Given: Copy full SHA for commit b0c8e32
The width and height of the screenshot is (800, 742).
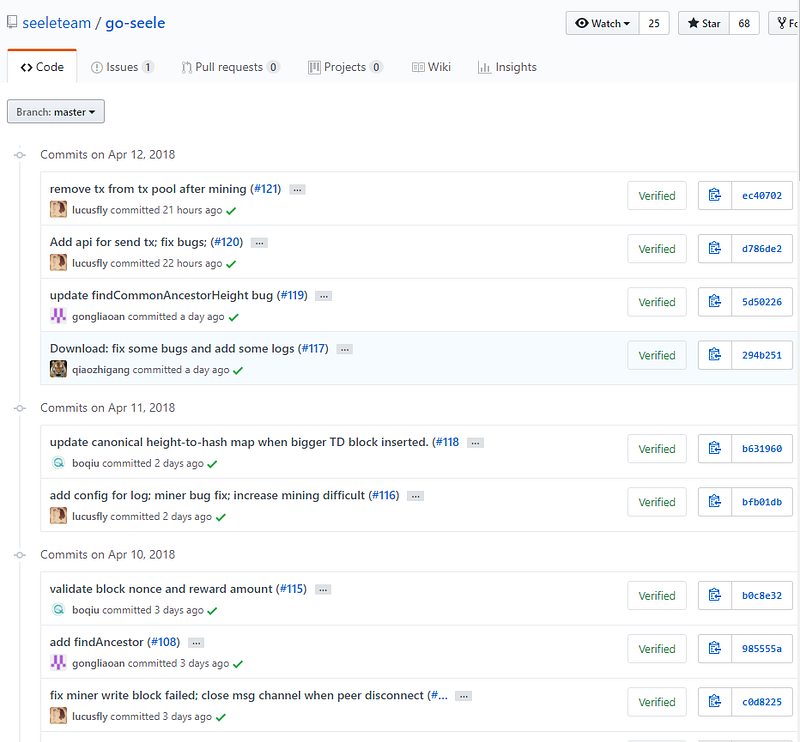Looking at the screenshot, I should [714, 596].
